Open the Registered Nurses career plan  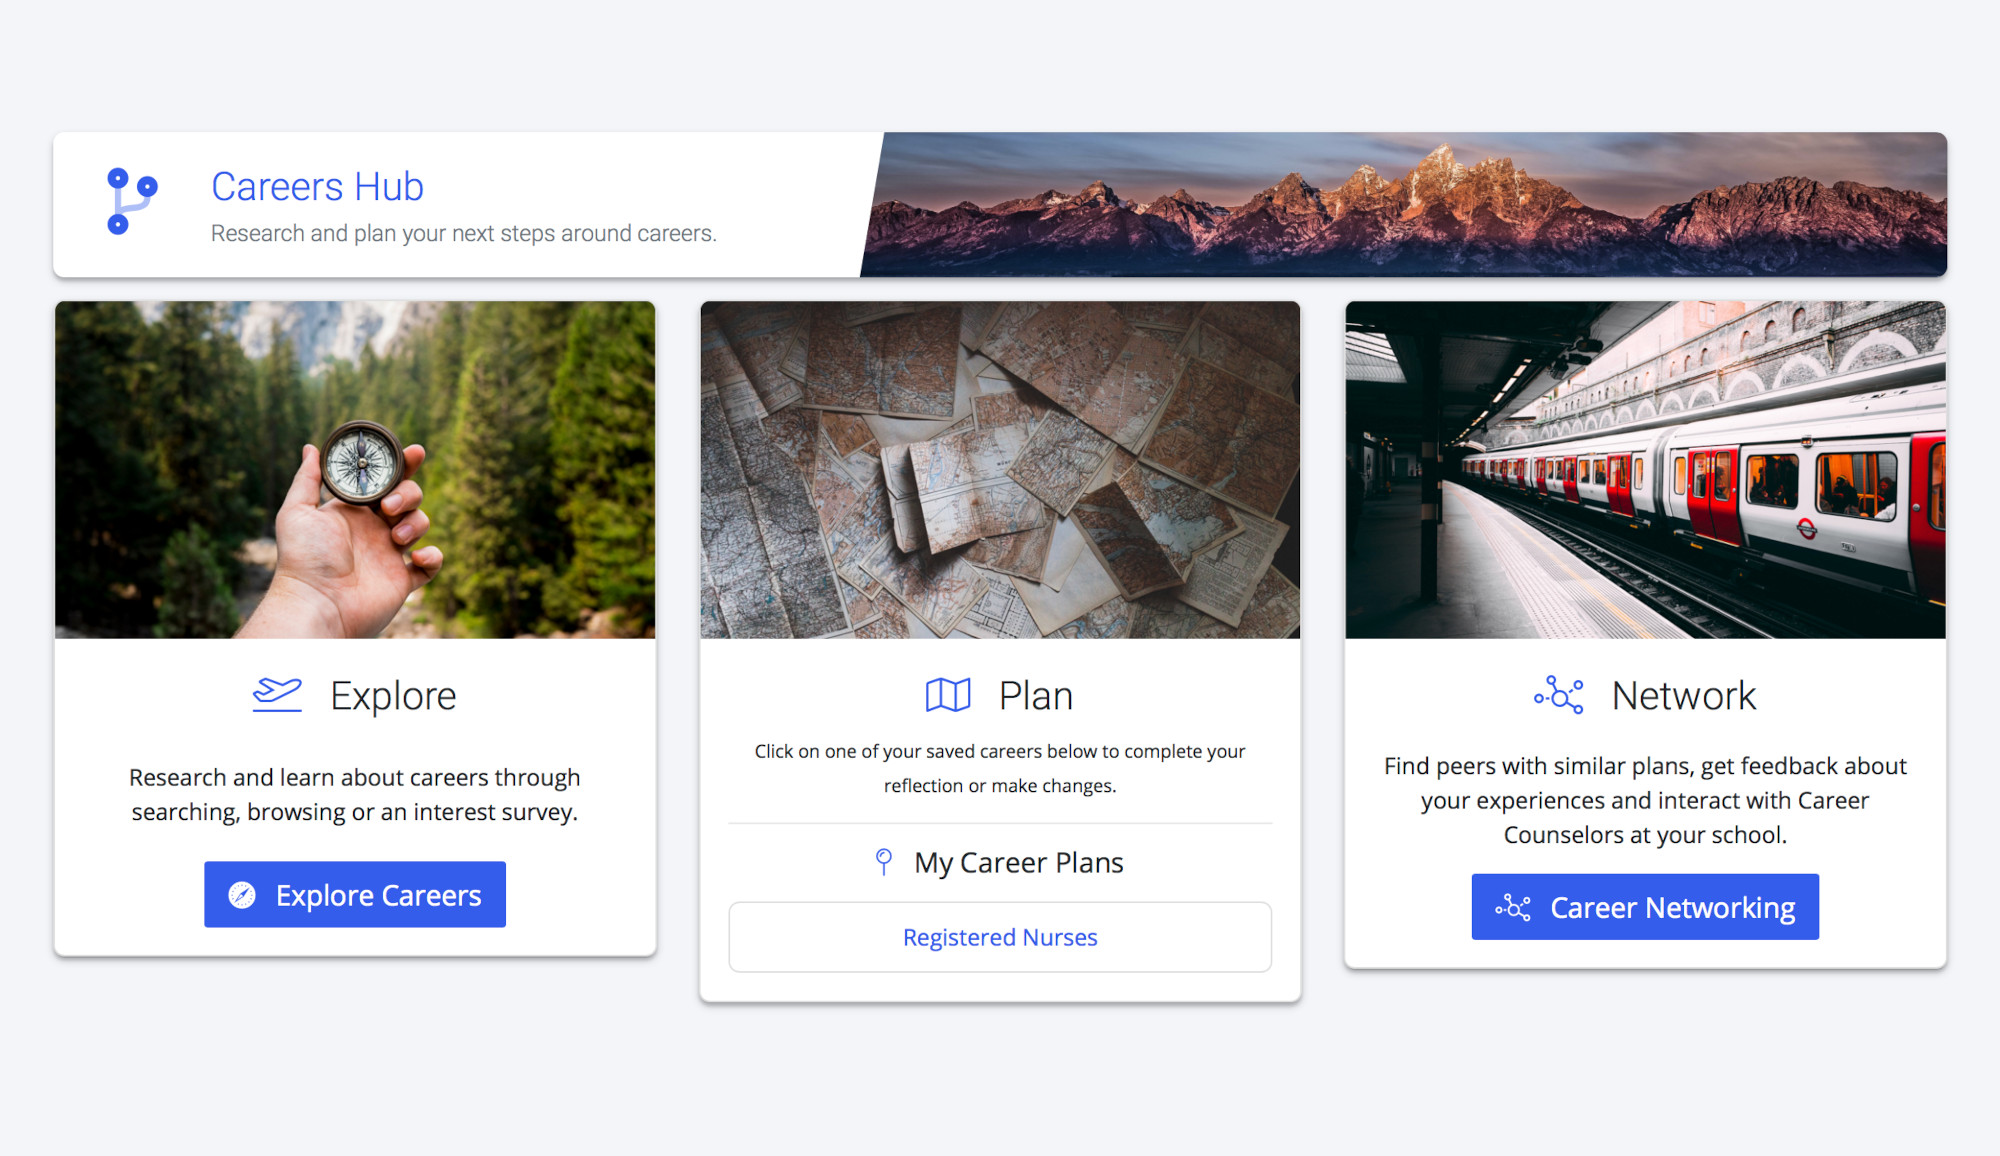pyautogui.click(x=1000, y=937)
